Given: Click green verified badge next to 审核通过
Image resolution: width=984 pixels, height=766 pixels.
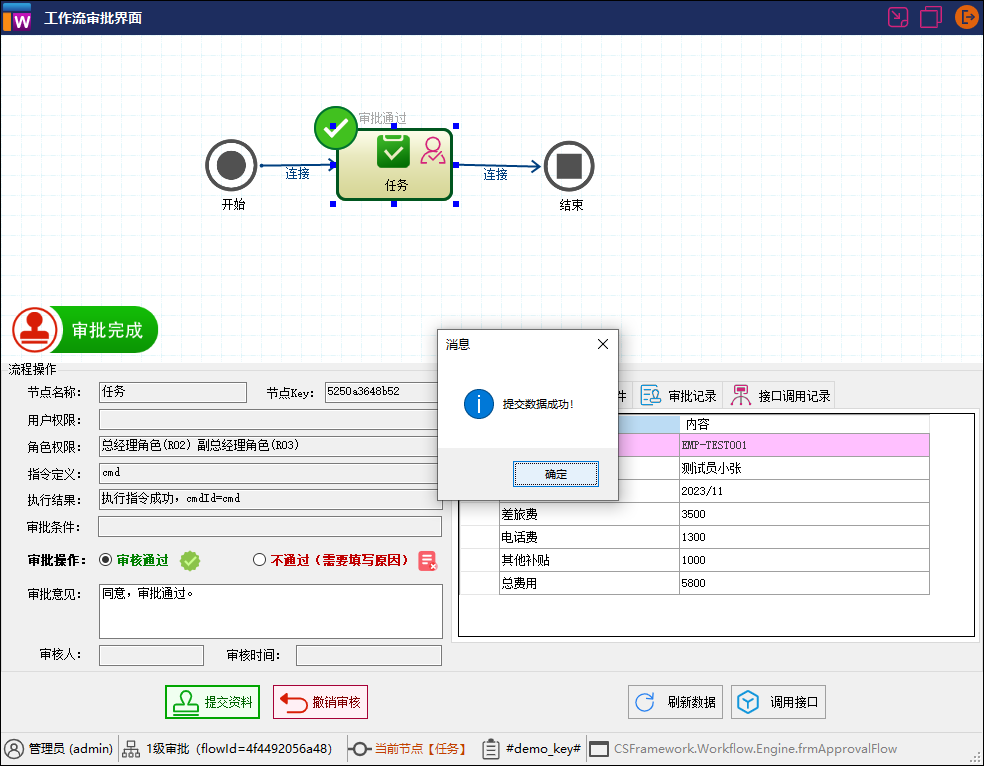Looking at the screenshot, I should 190,560.
